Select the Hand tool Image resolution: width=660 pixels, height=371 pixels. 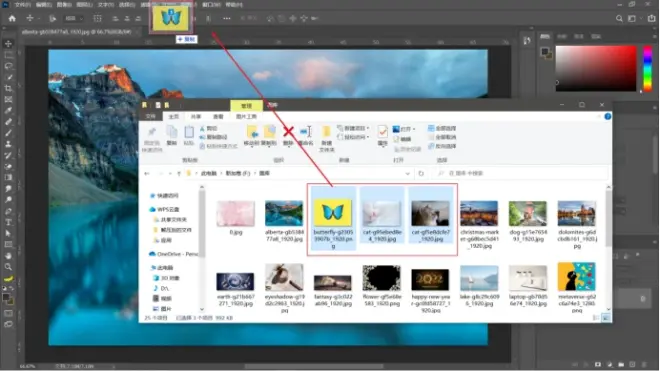(x=8, y=256)
